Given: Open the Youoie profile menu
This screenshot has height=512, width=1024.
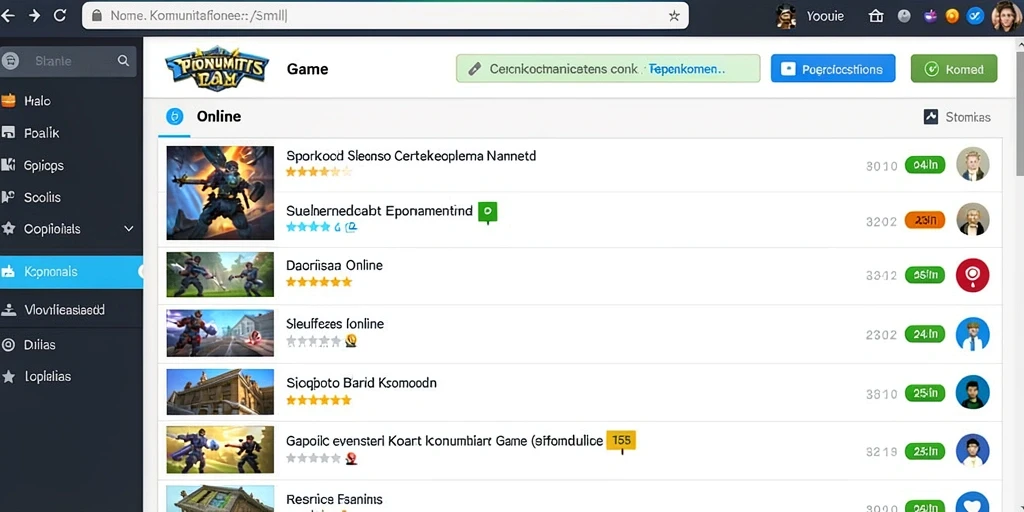Looking at the screenshot, I should click(x=810, y=16).
